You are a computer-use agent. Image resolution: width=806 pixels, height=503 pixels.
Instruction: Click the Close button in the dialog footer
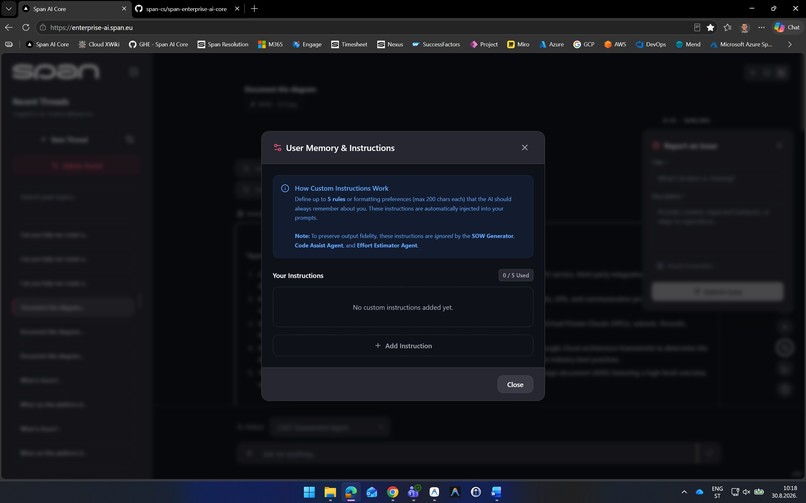515,384
